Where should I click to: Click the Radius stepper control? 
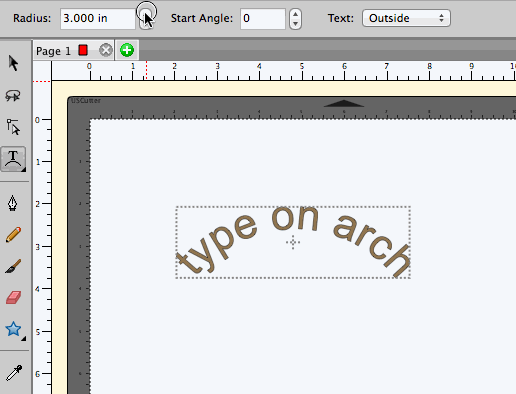[x=146, y=18]
